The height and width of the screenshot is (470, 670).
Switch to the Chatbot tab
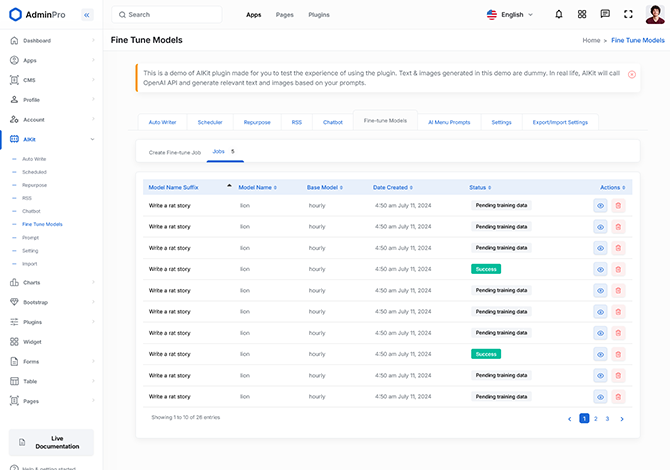pos(332,122)
